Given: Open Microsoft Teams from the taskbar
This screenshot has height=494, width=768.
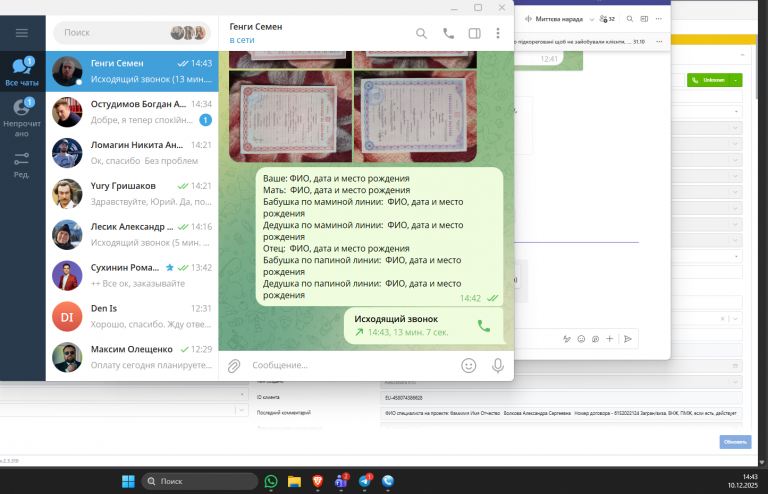Looking at the screenshot, I should coord(341,482).
